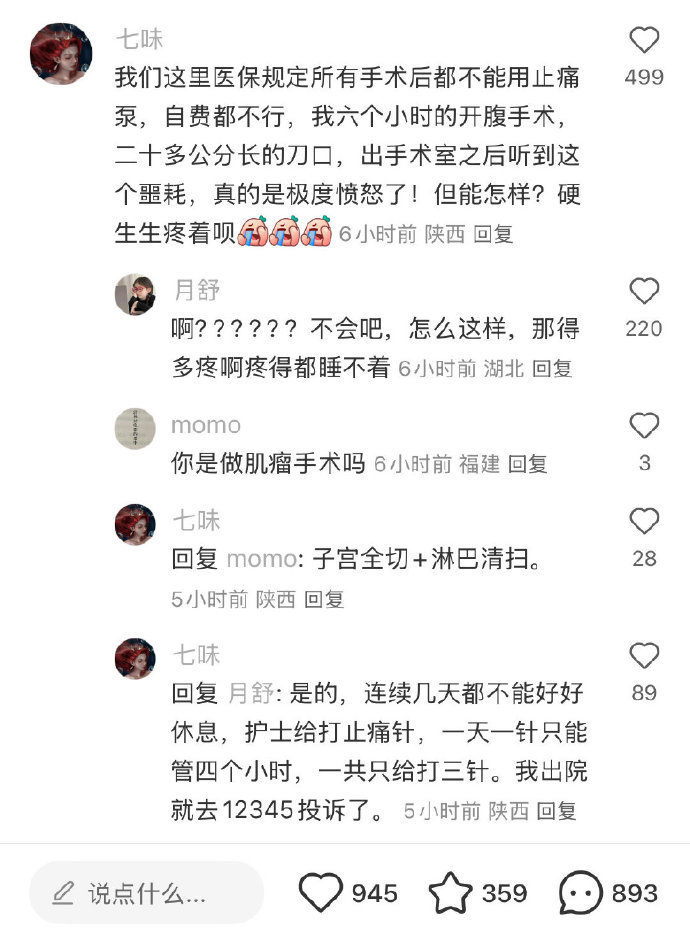Reply to 月舒's comment from 湖北
This screenshot has height=938, width=690.
coord(552,368)
